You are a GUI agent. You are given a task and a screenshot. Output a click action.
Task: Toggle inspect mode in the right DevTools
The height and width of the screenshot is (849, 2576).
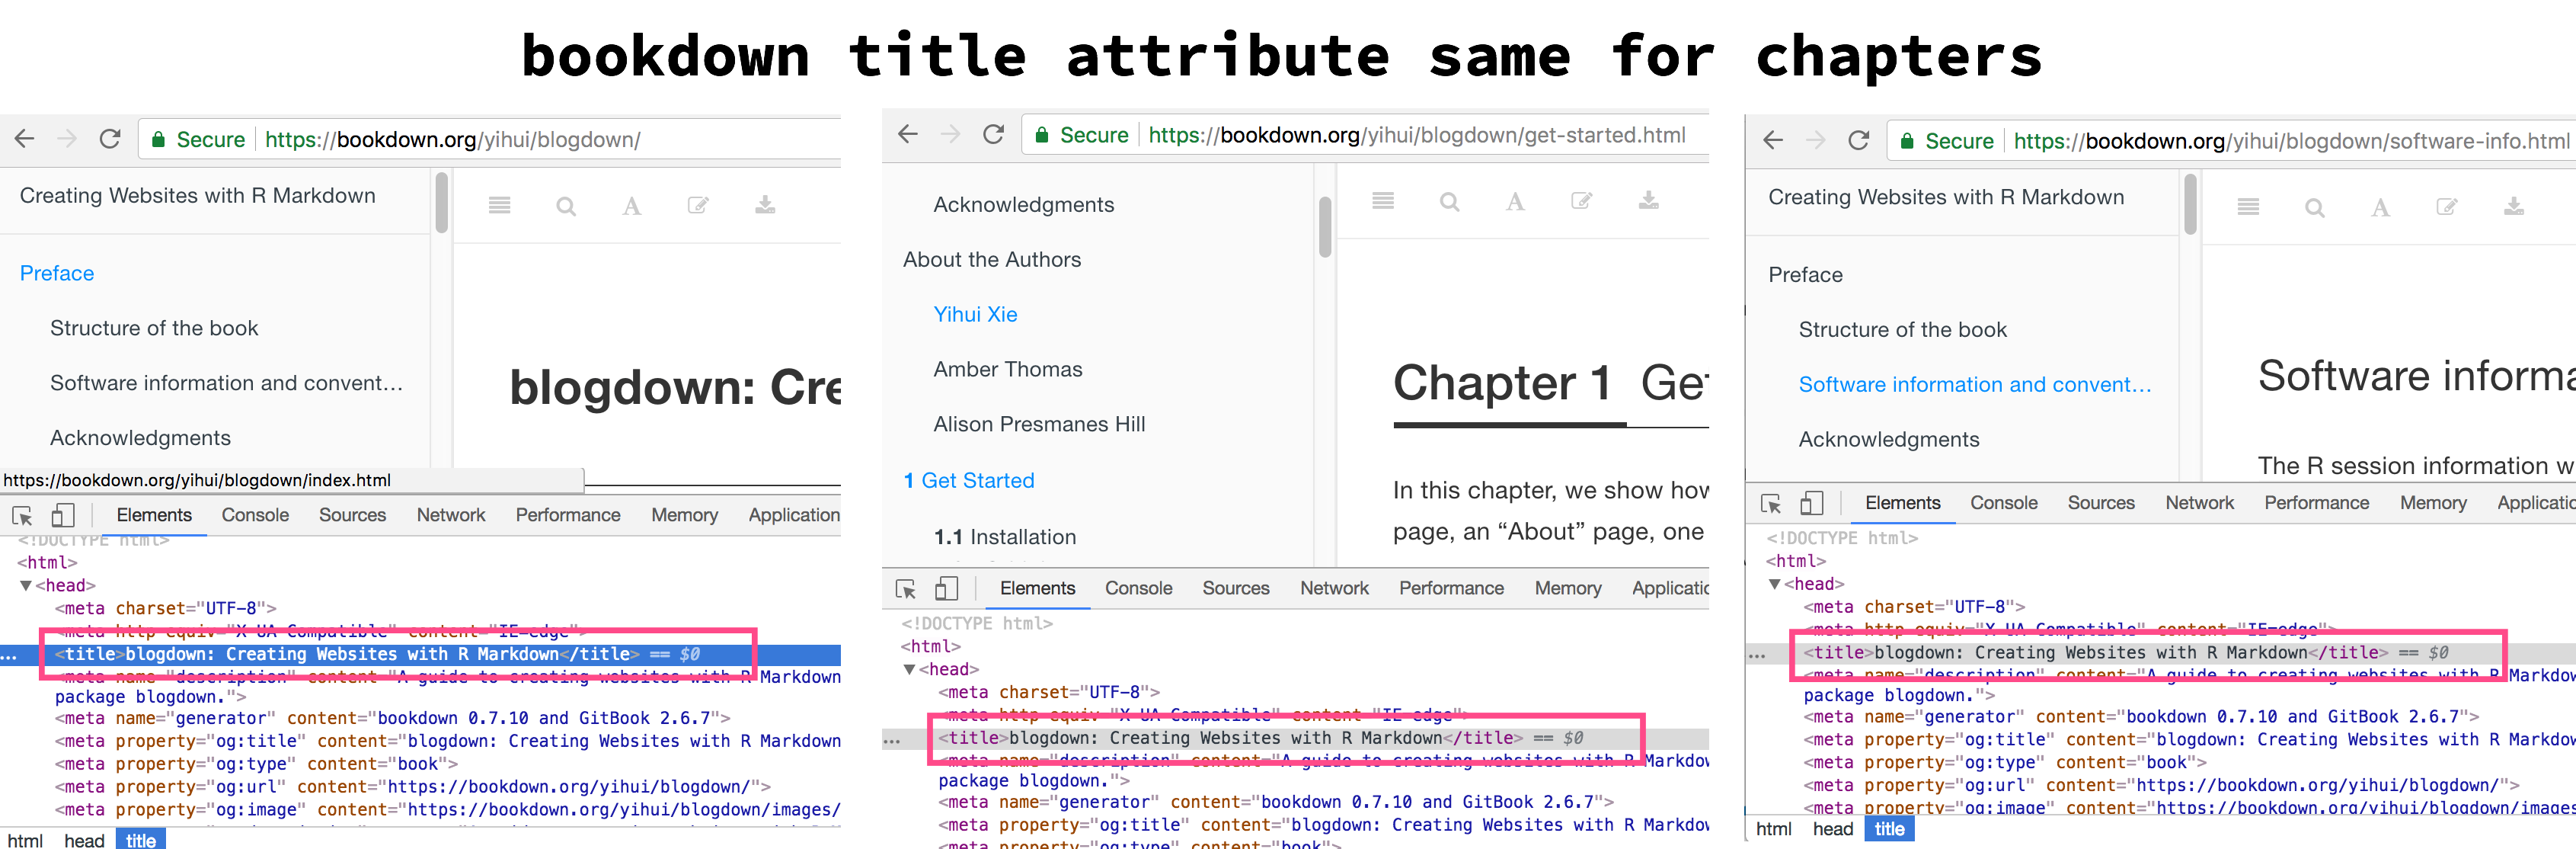click(x=1771, y=504)
